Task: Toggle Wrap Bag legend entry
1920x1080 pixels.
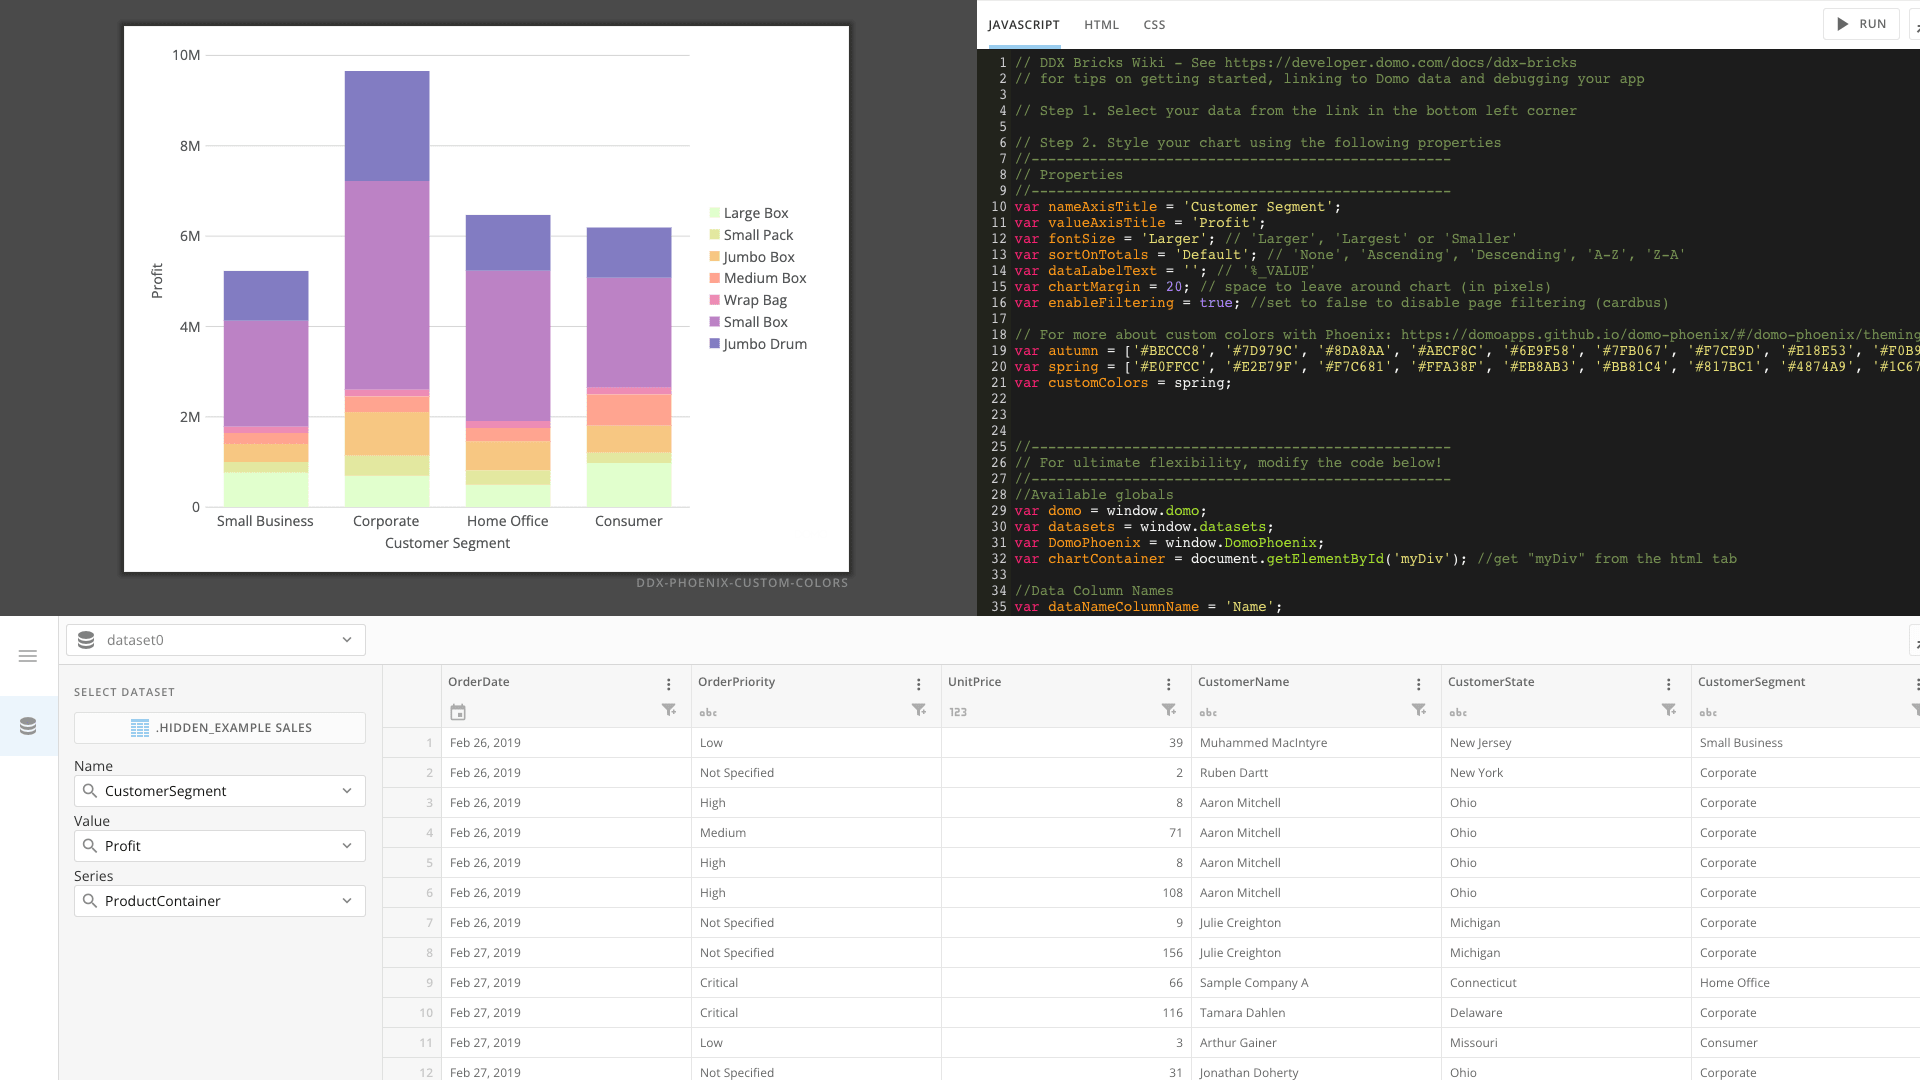Action: click(754, 300)
